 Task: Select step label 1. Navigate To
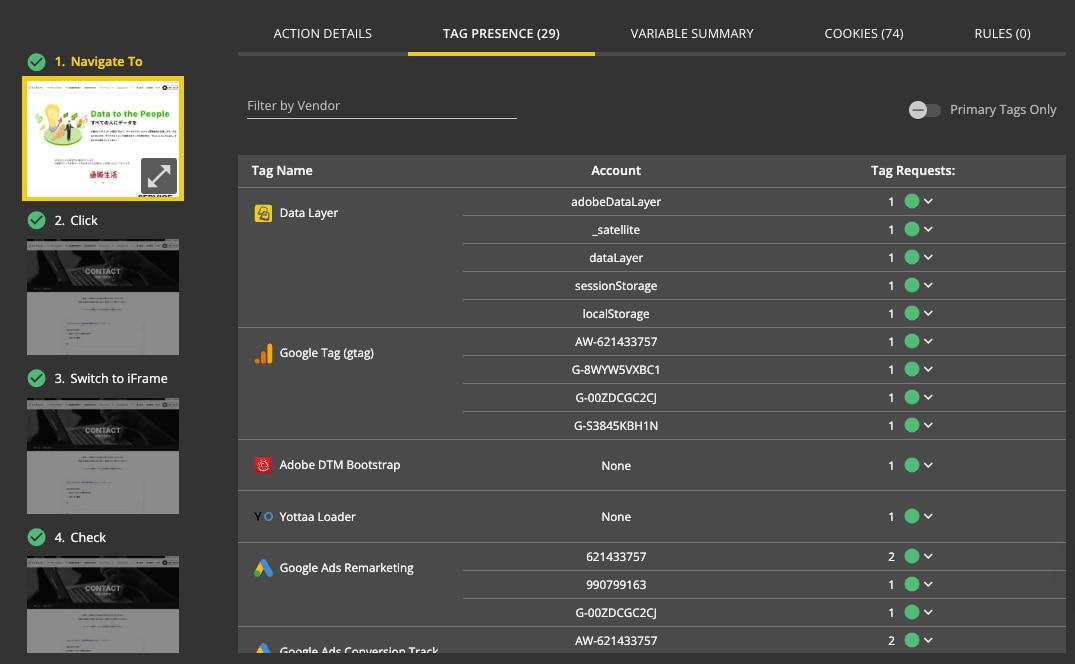(x=99, y=62)
